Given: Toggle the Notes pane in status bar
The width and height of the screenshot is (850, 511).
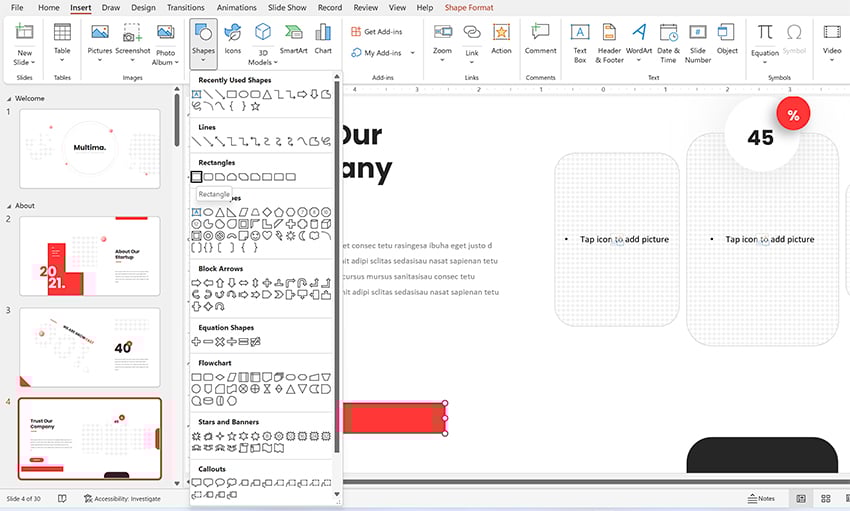Looking at the screenshot, I should (760, 498).
